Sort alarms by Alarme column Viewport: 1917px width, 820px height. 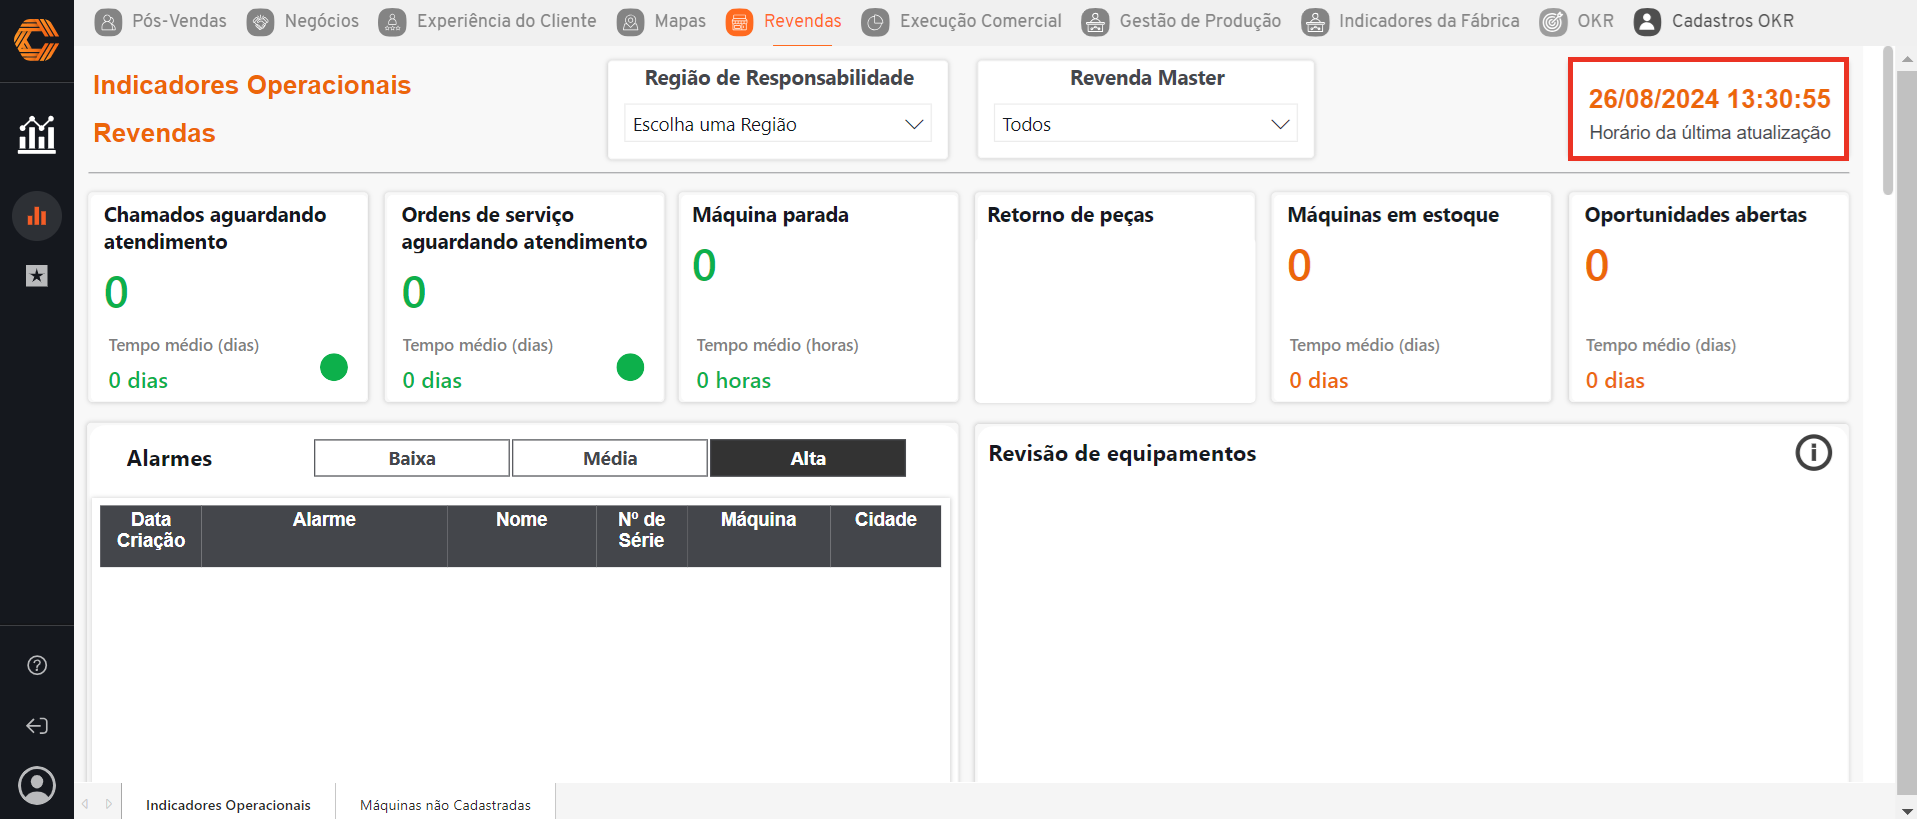[x=324, y=536]
